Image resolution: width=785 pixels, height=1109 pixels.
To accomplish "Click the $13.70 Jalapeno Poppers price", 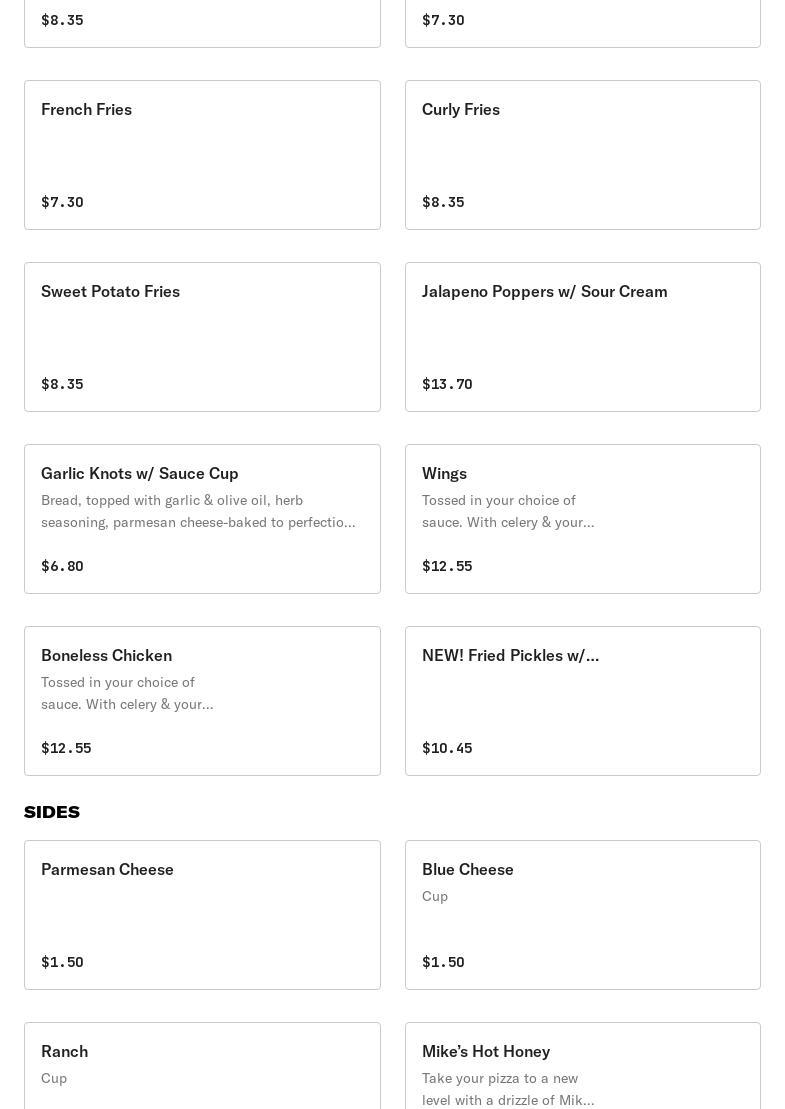I will 447,384.
